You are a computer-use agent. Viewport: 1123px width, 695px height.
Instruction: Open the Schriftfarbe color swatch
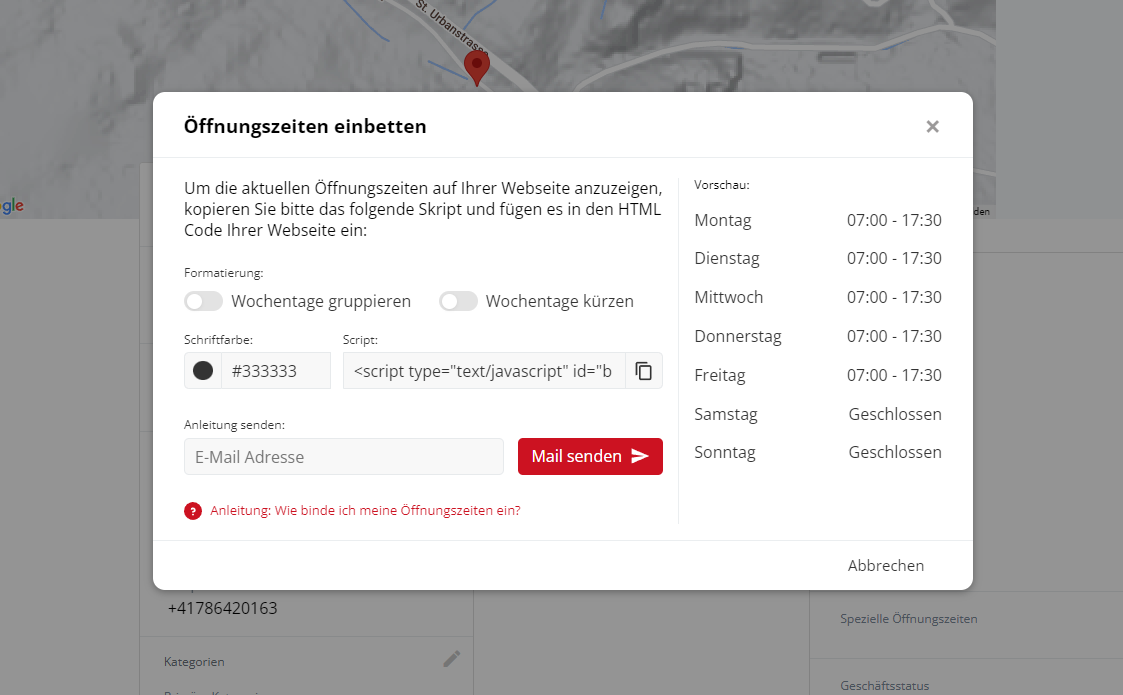203,371
